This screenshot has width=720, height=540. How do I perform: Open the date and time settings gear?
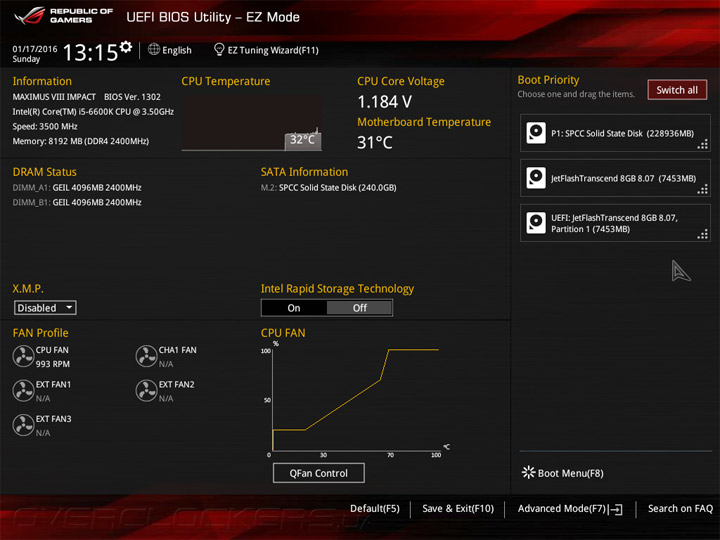click(126, 47)
